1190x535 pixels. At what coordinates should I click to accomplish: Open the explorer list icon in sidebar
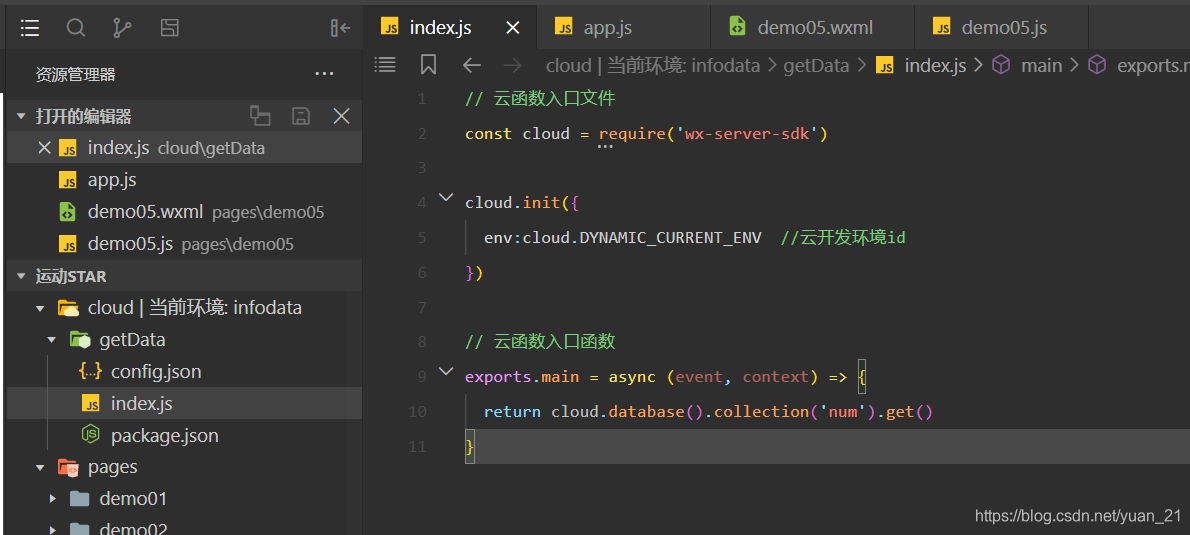[x=30, y=28]
